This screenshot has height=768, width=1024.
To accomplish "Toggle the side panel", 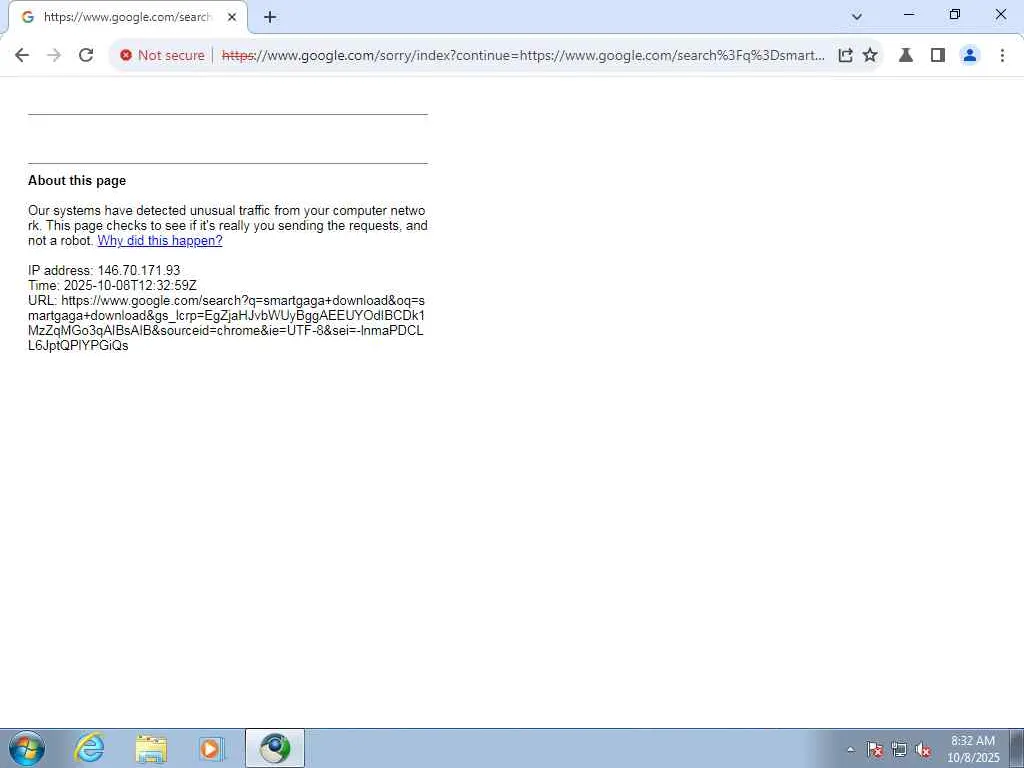I will click(938, 56).
